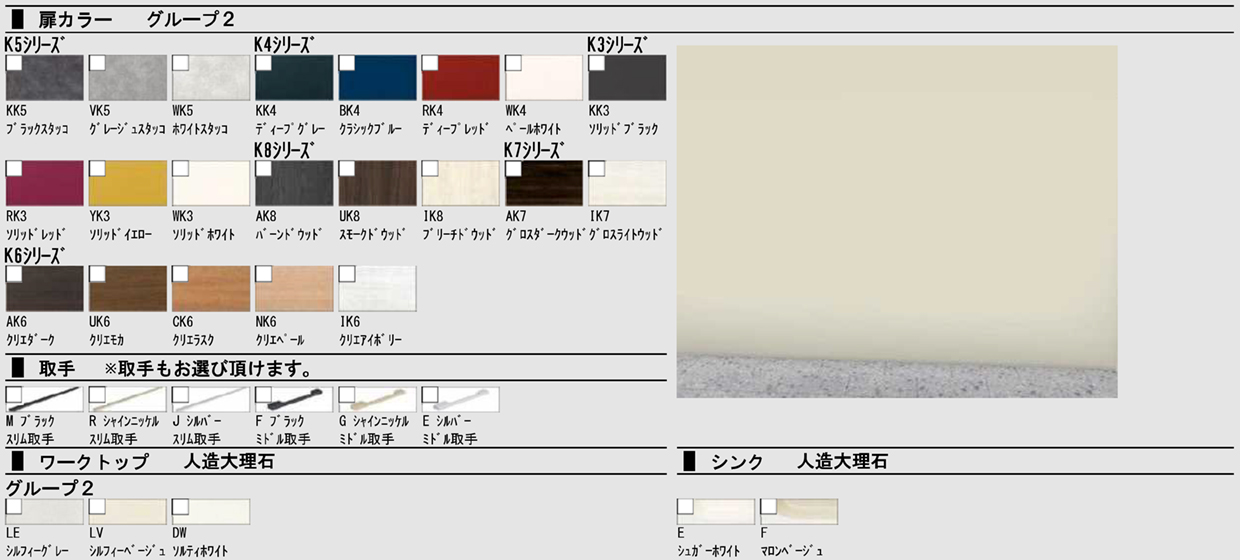Choose the LE シルフィーグレー worktop swatch
This screenshot has width=1240, height=560.
[x=44, y=512]
